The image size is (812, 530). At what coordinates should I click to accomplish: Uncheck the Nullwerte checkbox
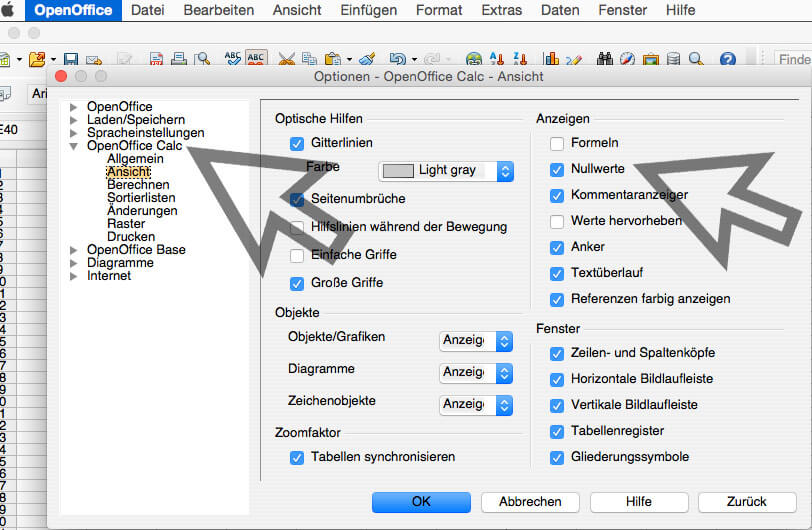[x=557, y=169]
